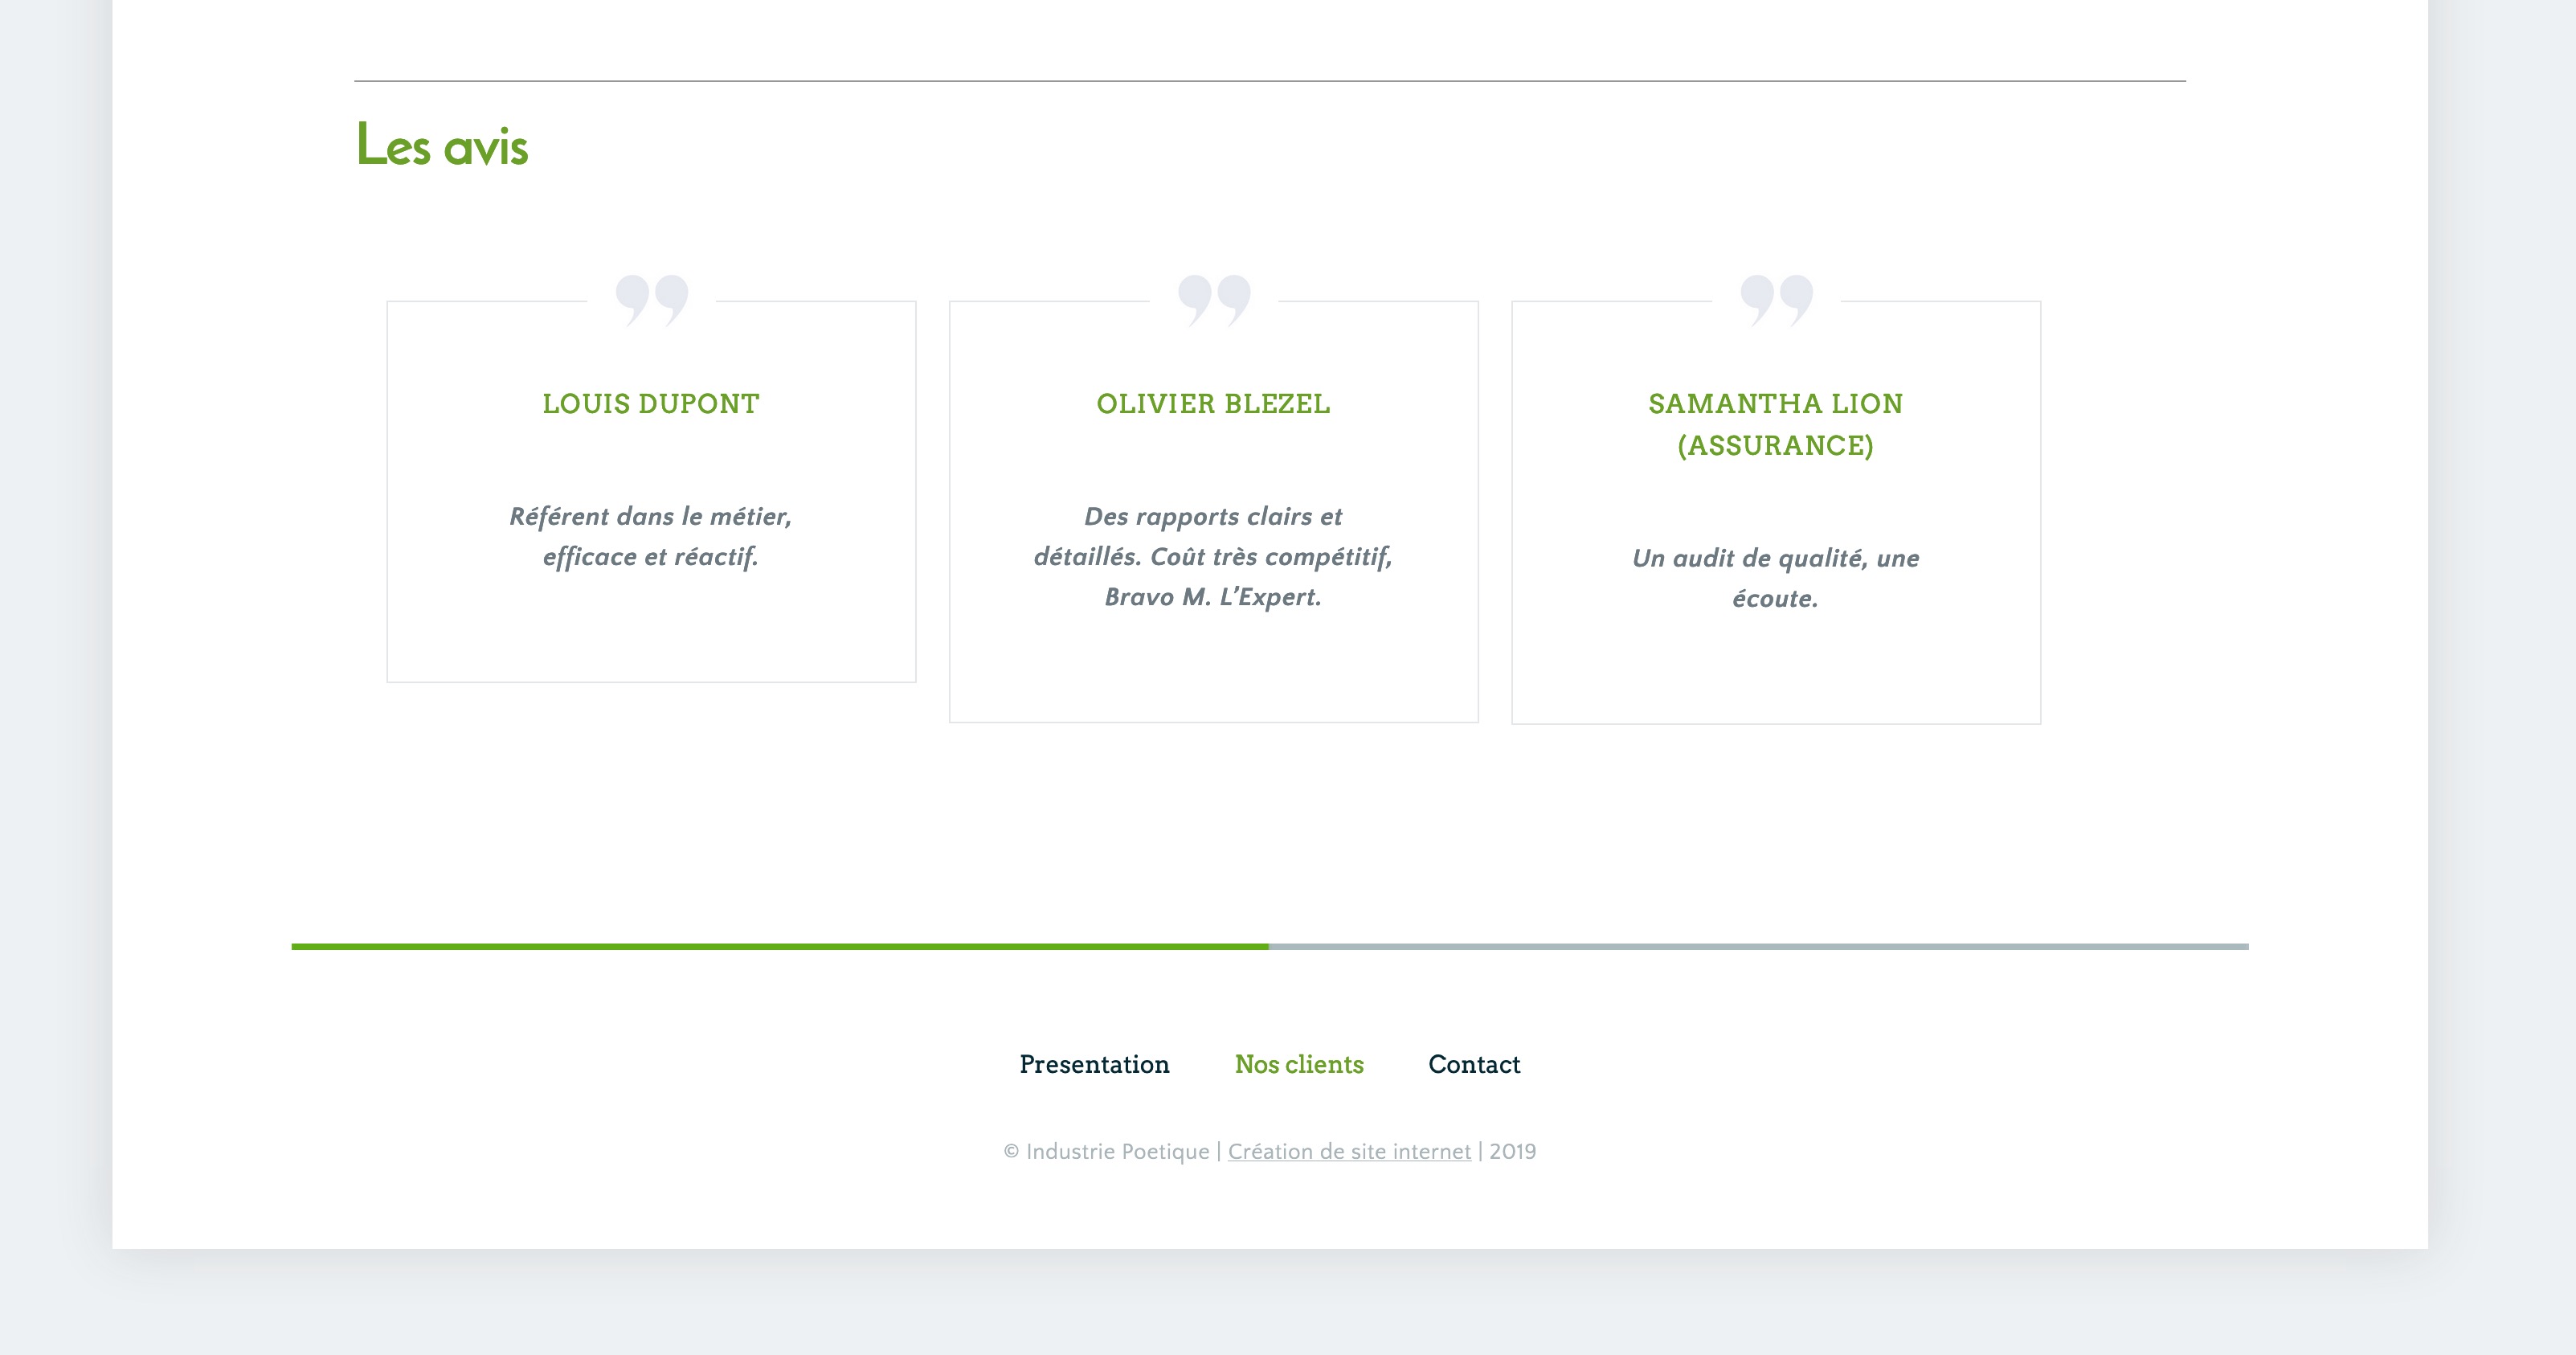Click the Les avis heading
2576x1355 pixels.
click(x=442, y=145)
